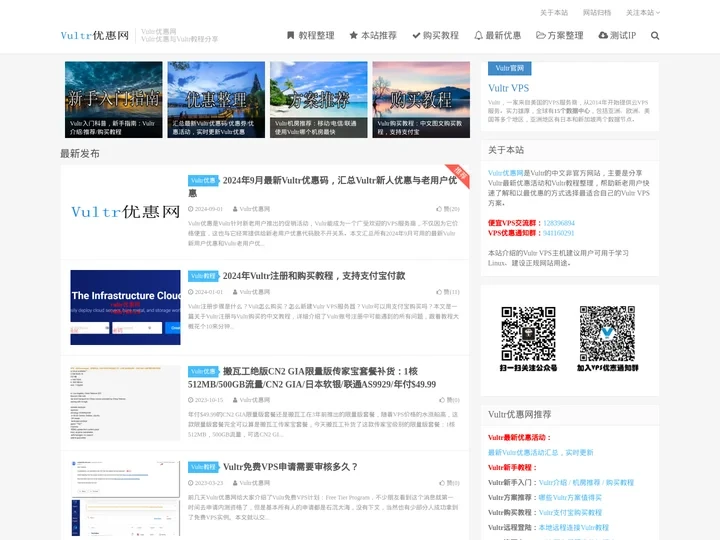Click QQ group number 128396894
The image size is (720, 540).
click(559, 223)
